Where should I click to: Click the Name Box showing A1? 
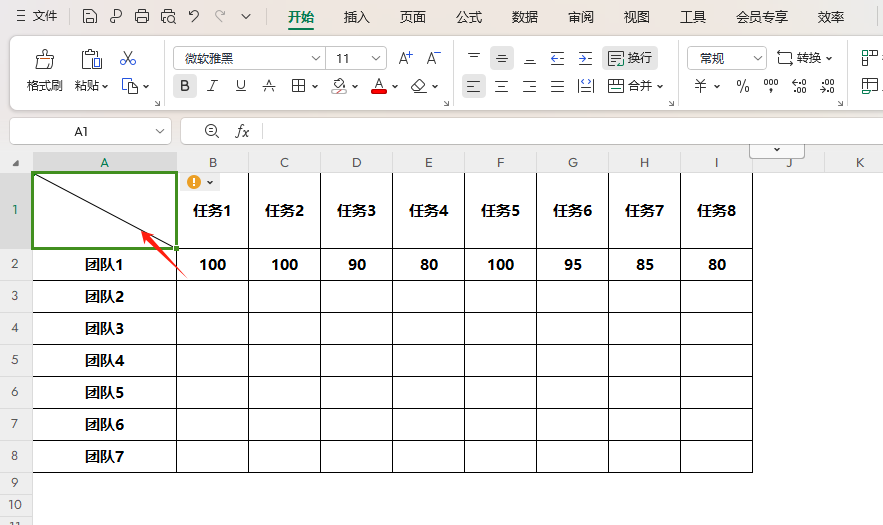point(90,131)
